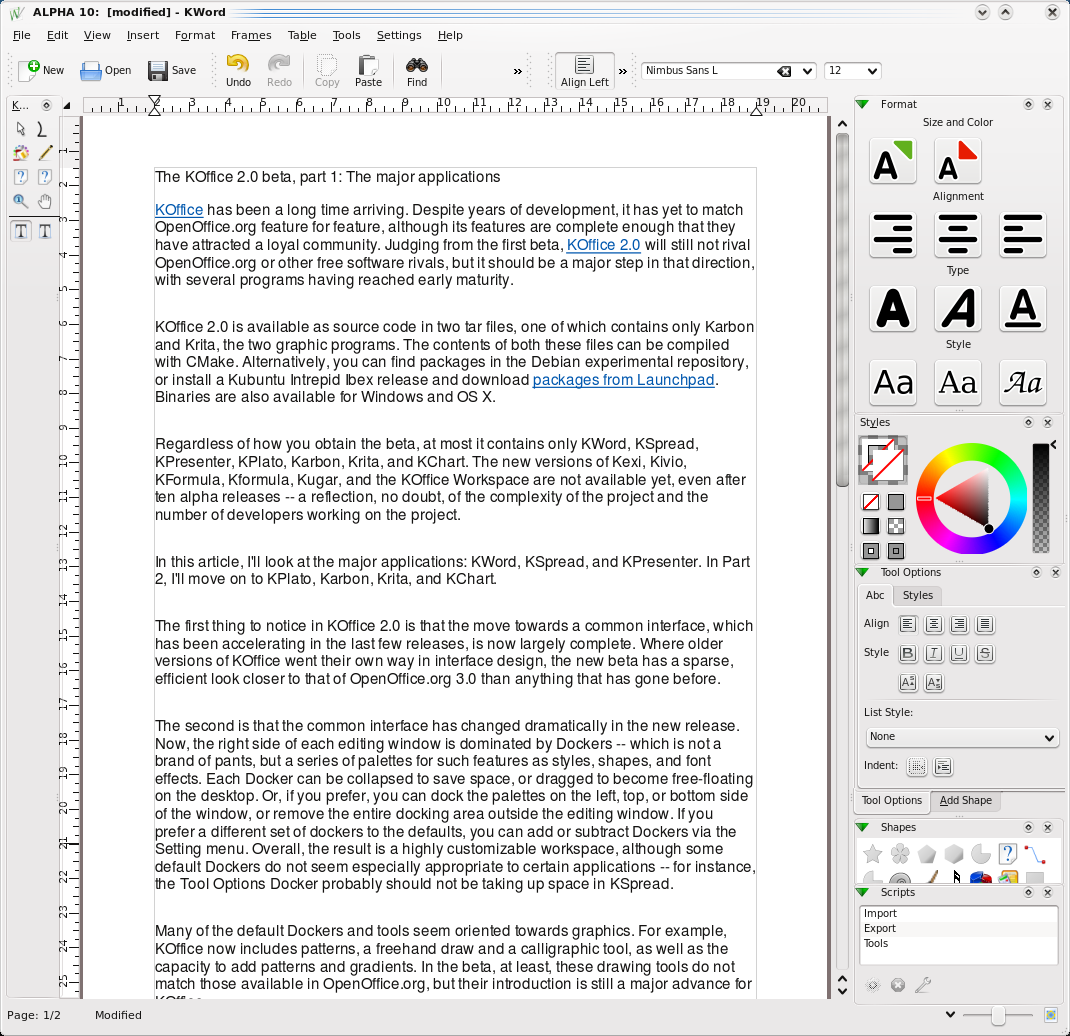1070x1036 pixels.
Task: Click the italic script Aa style icon
Action: click(1022, 382)
